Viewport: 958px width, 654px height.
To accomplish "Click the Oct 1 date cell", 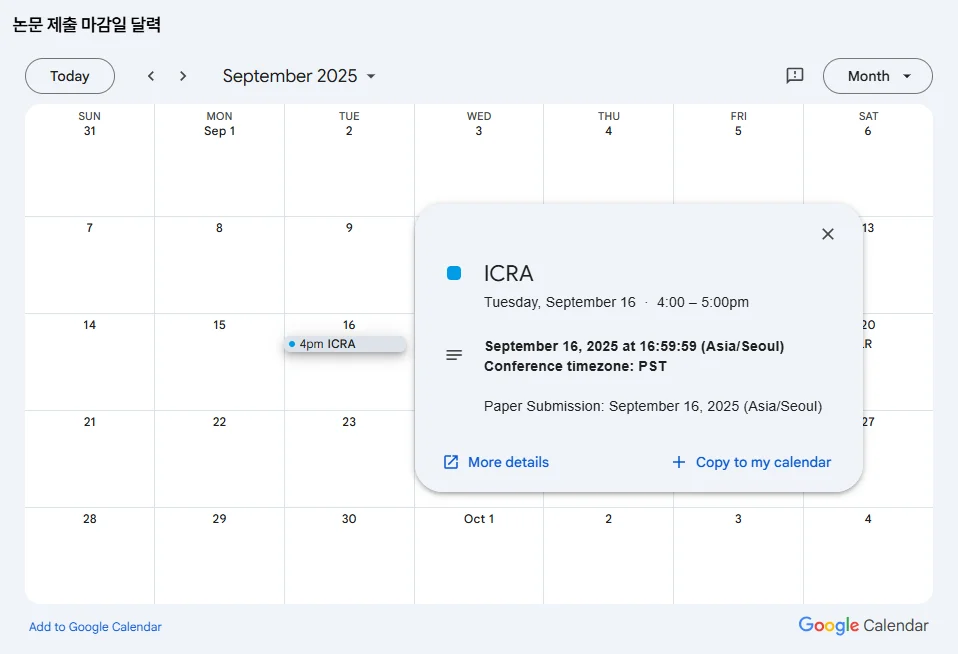I will 479,555.
